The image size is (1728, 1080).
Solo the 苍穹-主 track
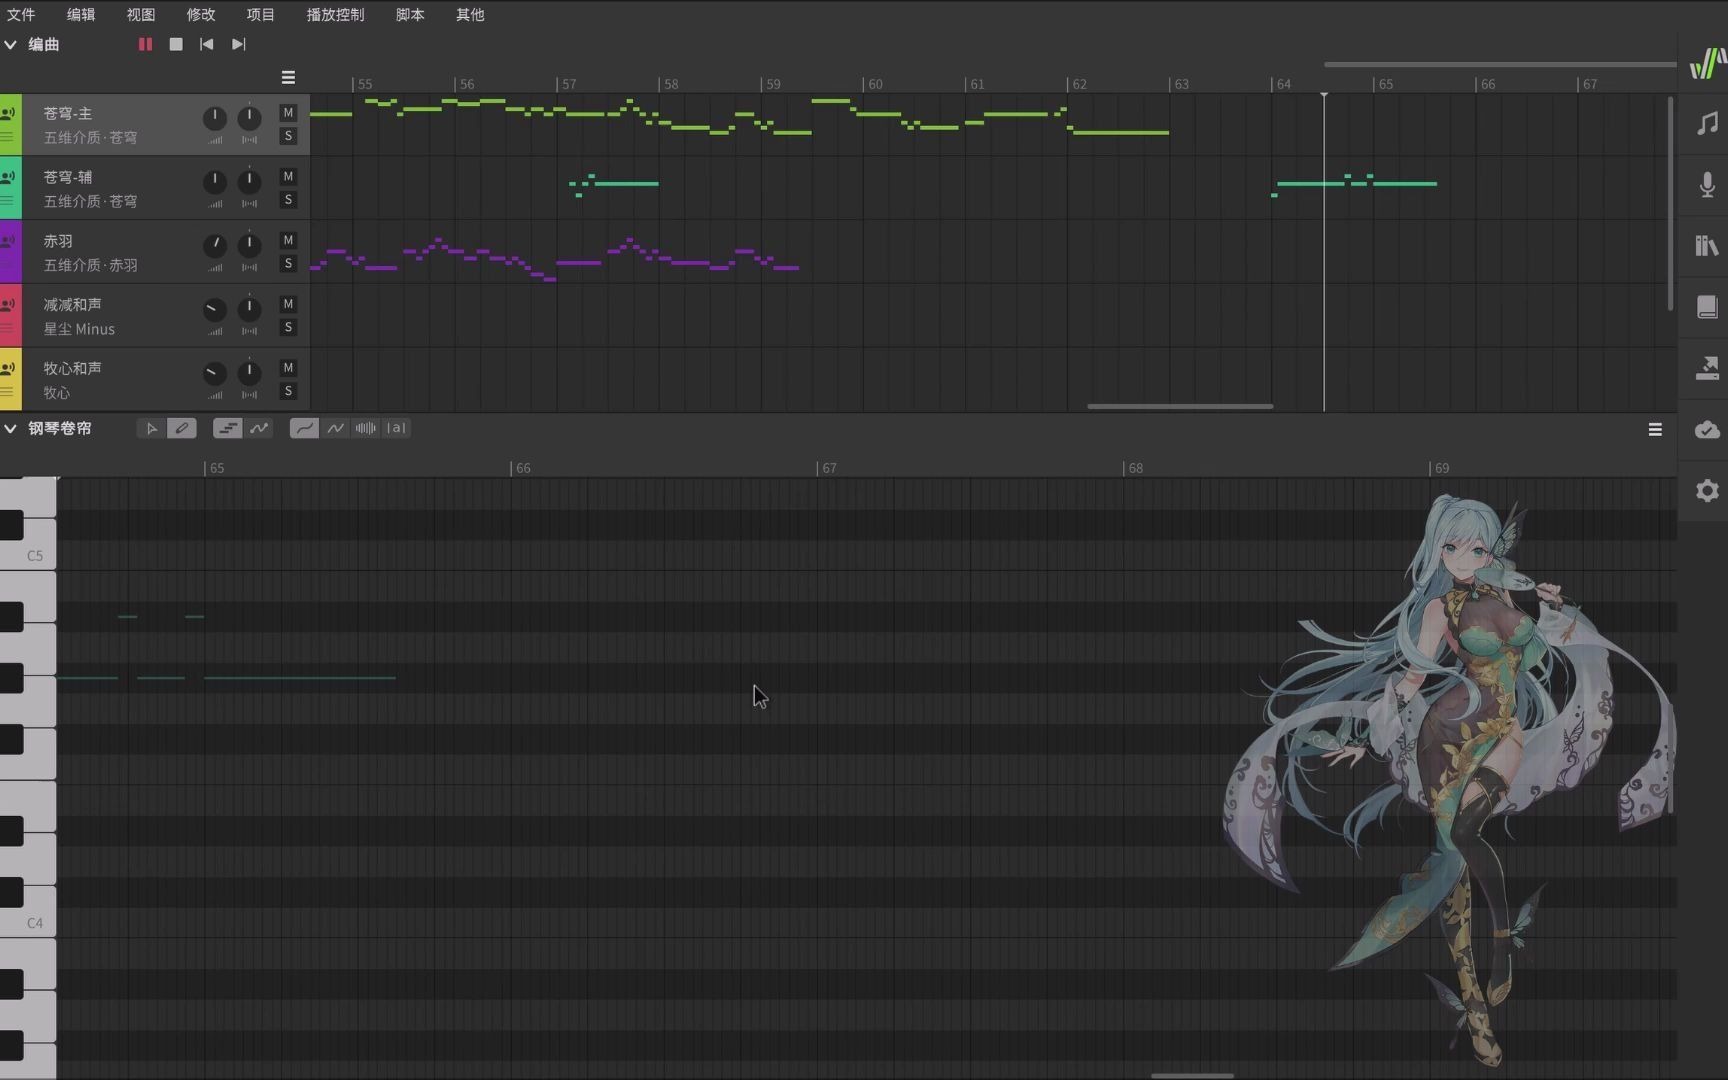288,136
